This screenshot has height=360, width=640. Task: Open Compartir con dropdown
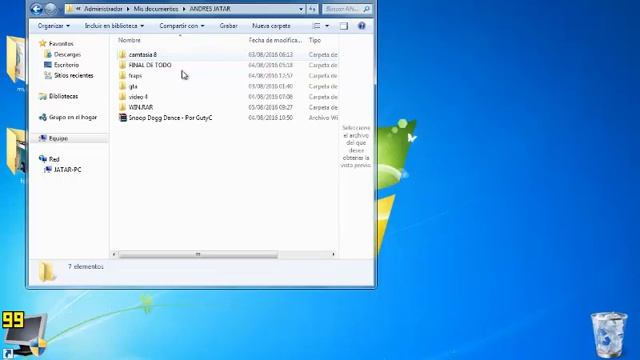[182, 26]
